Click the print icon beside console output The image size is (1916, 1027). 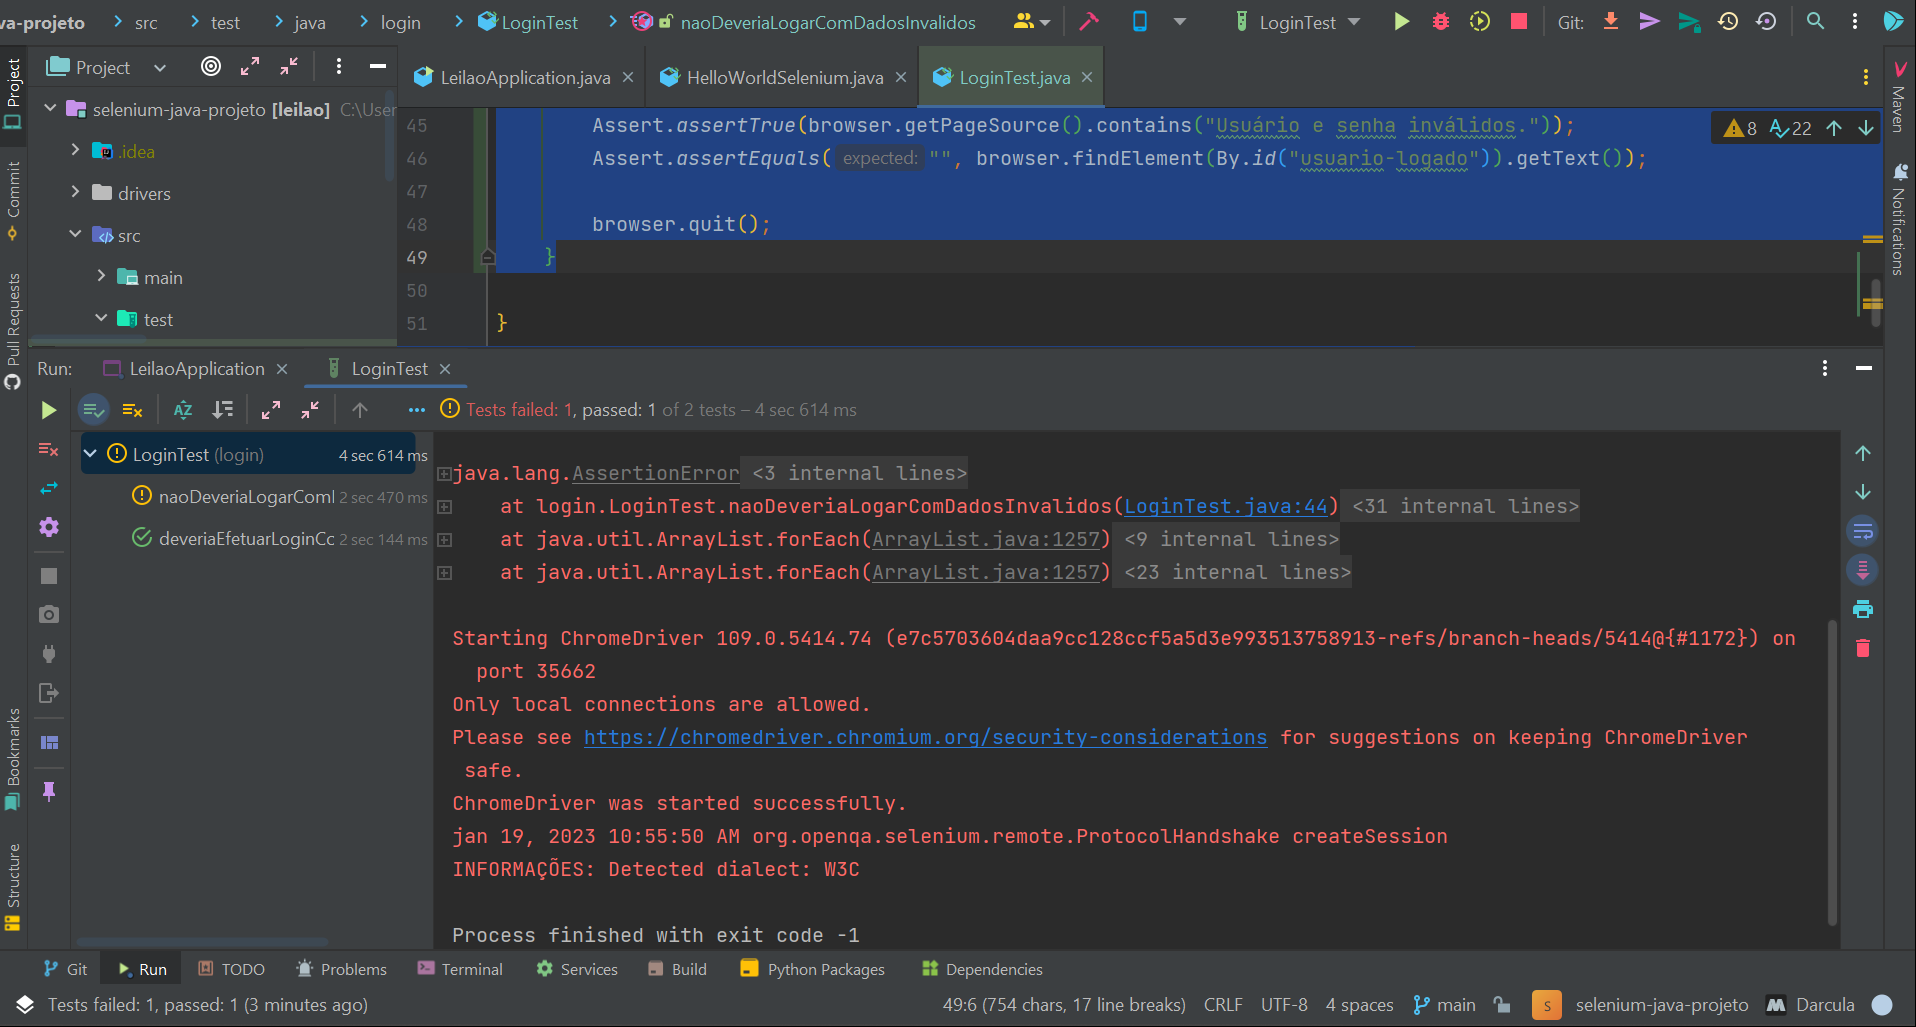1862,609
